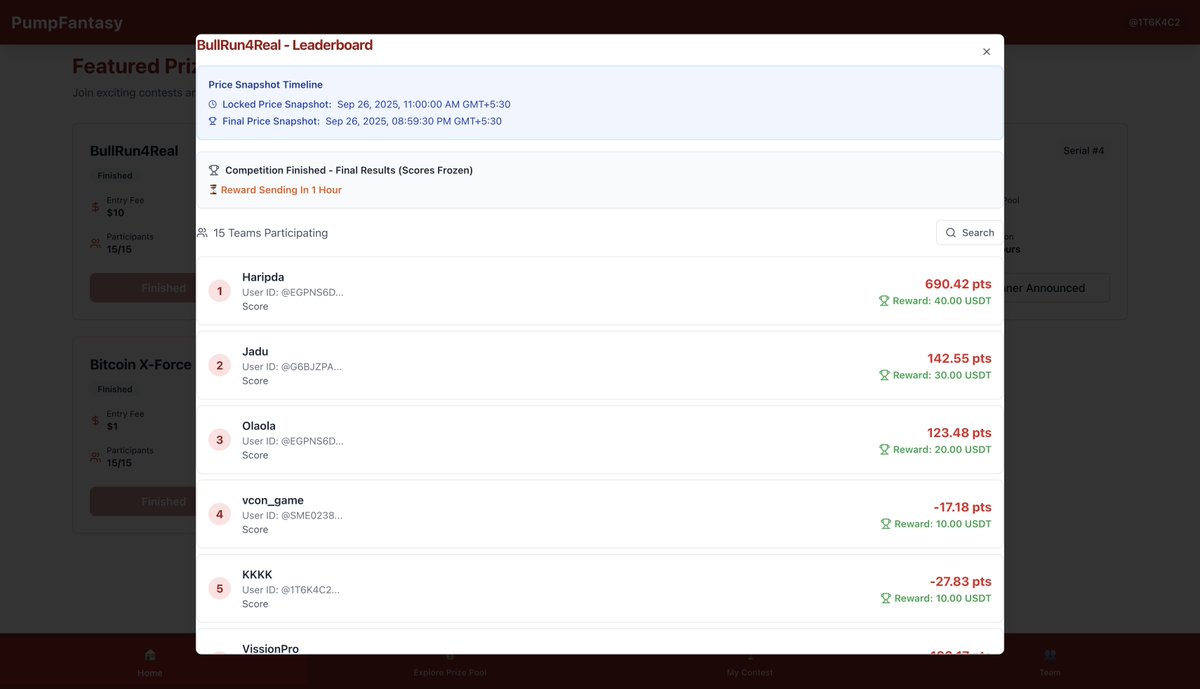Select the Jadu team name
Image resolution: width=1200 pixels, height=689 pixels.
pos(255,351)
